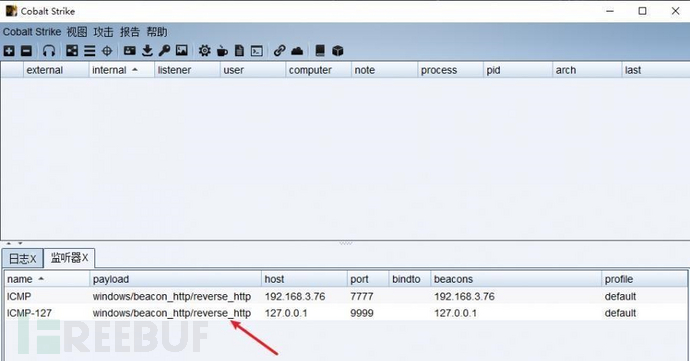Screen dimensions: 690x361
Task: Switch to the 日志X tab
Action: (22, 258)
